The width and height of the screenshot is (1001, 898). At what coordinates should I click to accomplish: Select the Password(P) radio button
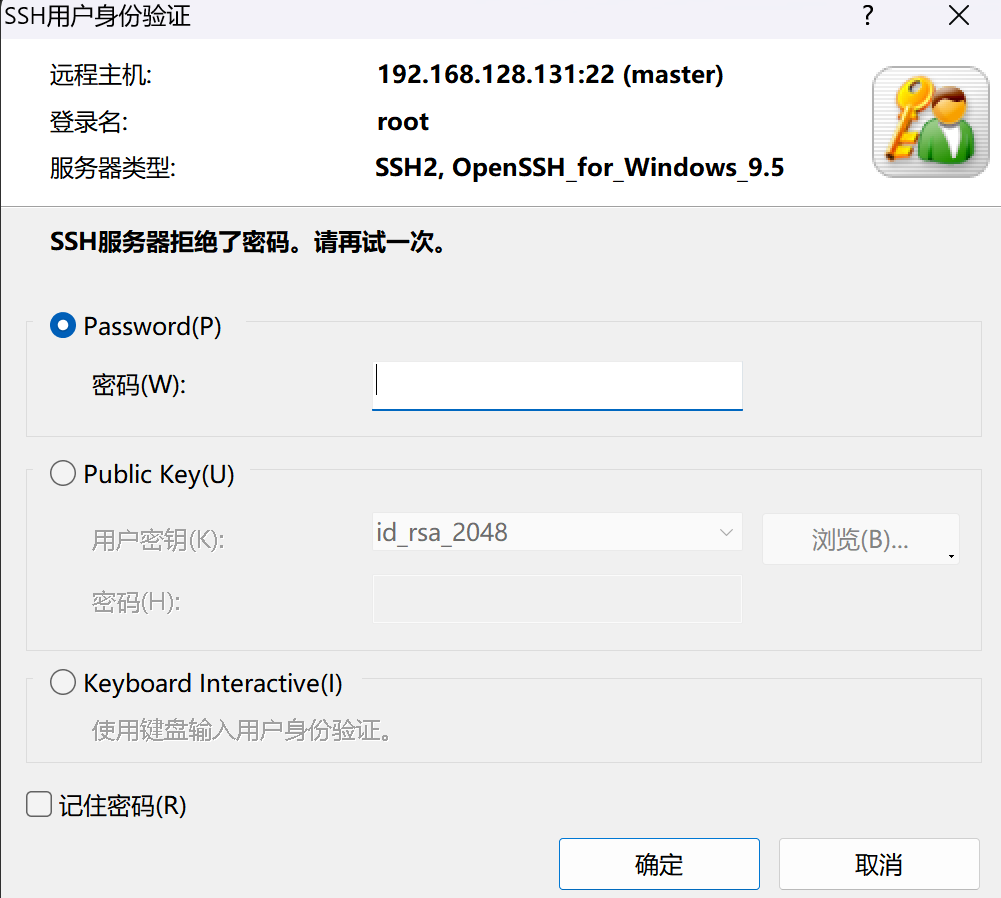(62, 325)
